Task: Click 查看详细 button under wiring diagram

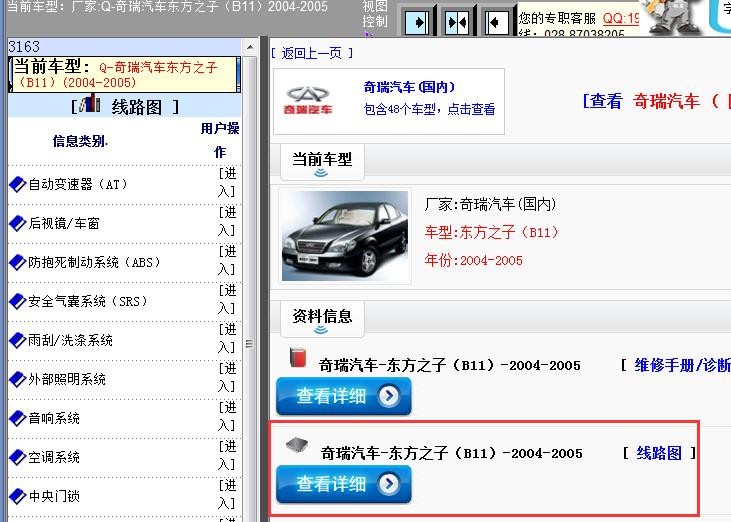Action: (x=344, y=484)
